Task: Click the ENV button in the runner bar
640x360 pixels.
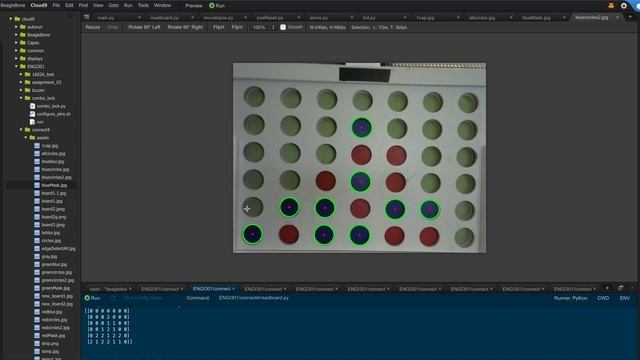Action: point(624,298)
